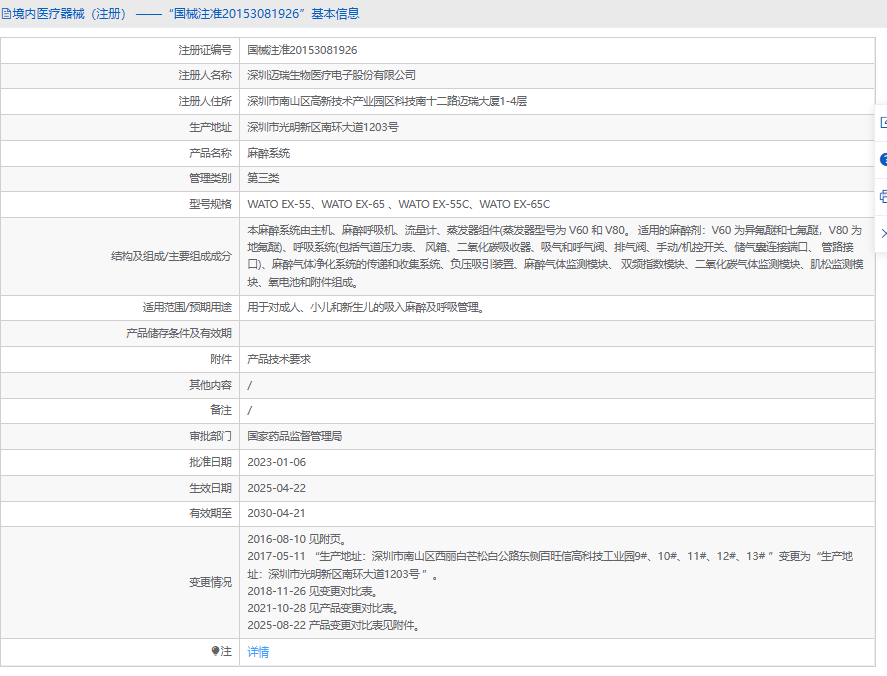This screenshot has width=887, height=676.
Task: Click approval department 国家药品监督管理局
Action: click(x=294, y=436)
